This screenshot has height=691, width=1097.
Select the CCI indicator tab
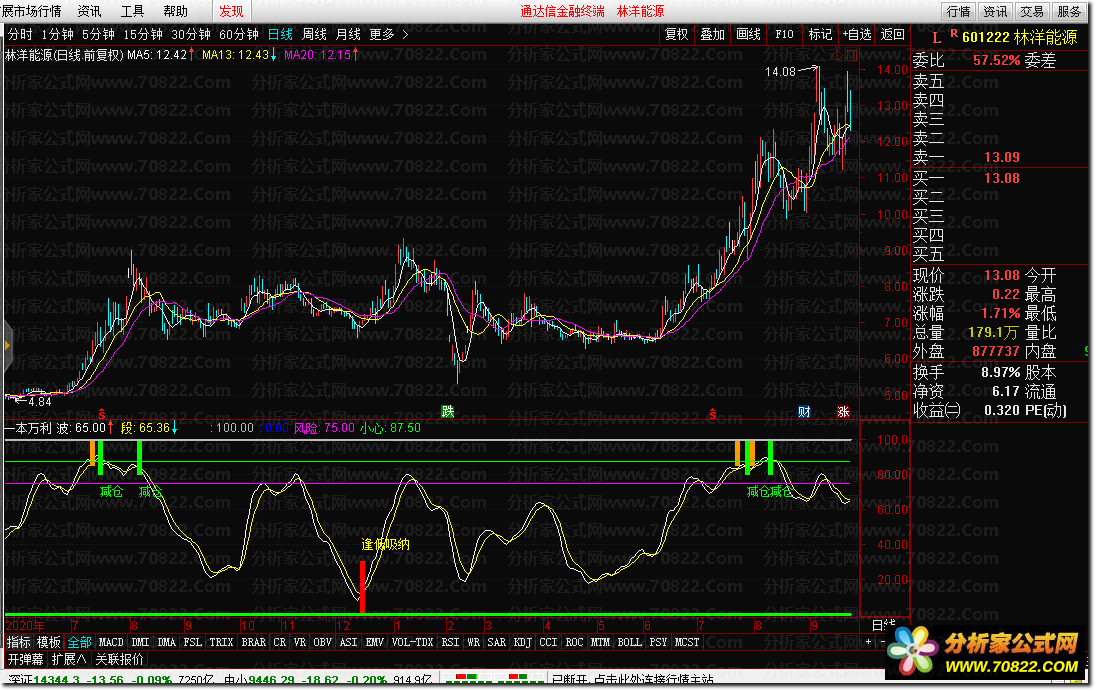548,641
